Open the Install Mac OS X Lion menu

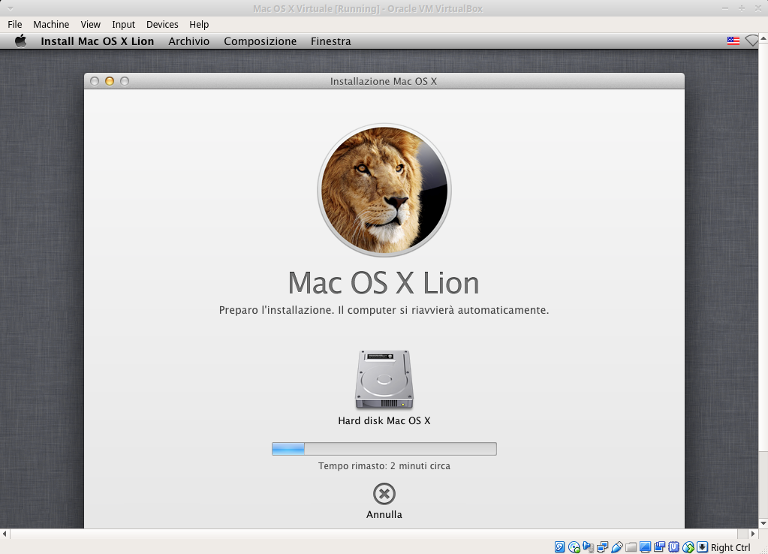coord(97,41)
